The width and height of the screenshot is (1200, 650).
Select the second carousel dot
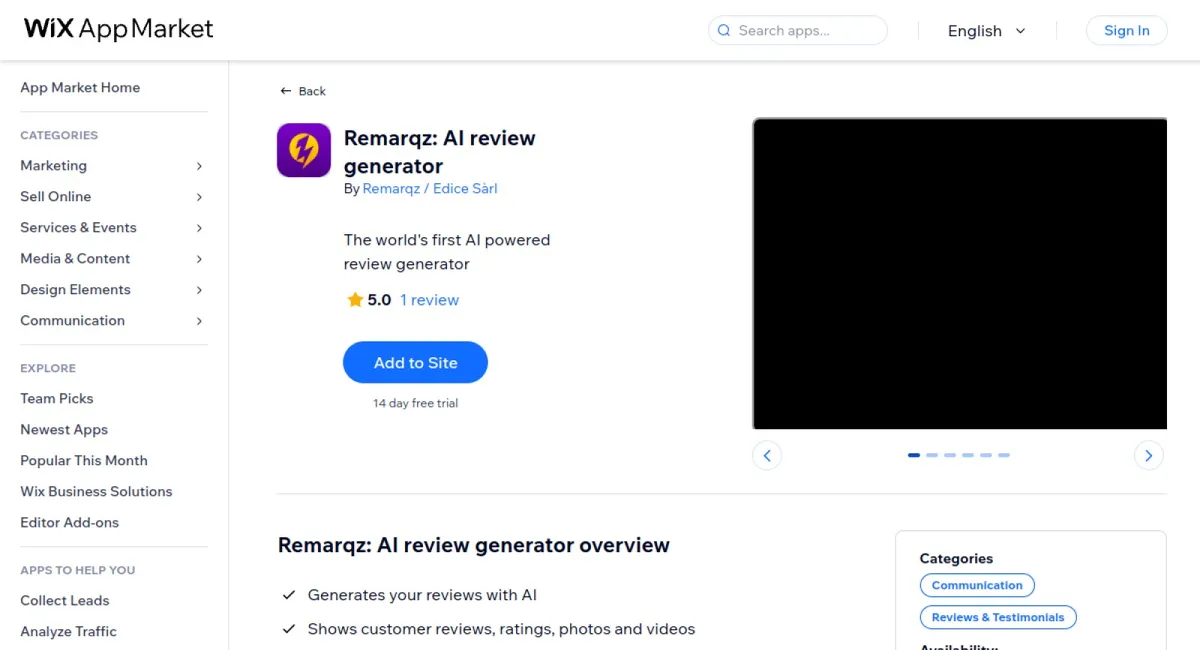pos(932,455)
